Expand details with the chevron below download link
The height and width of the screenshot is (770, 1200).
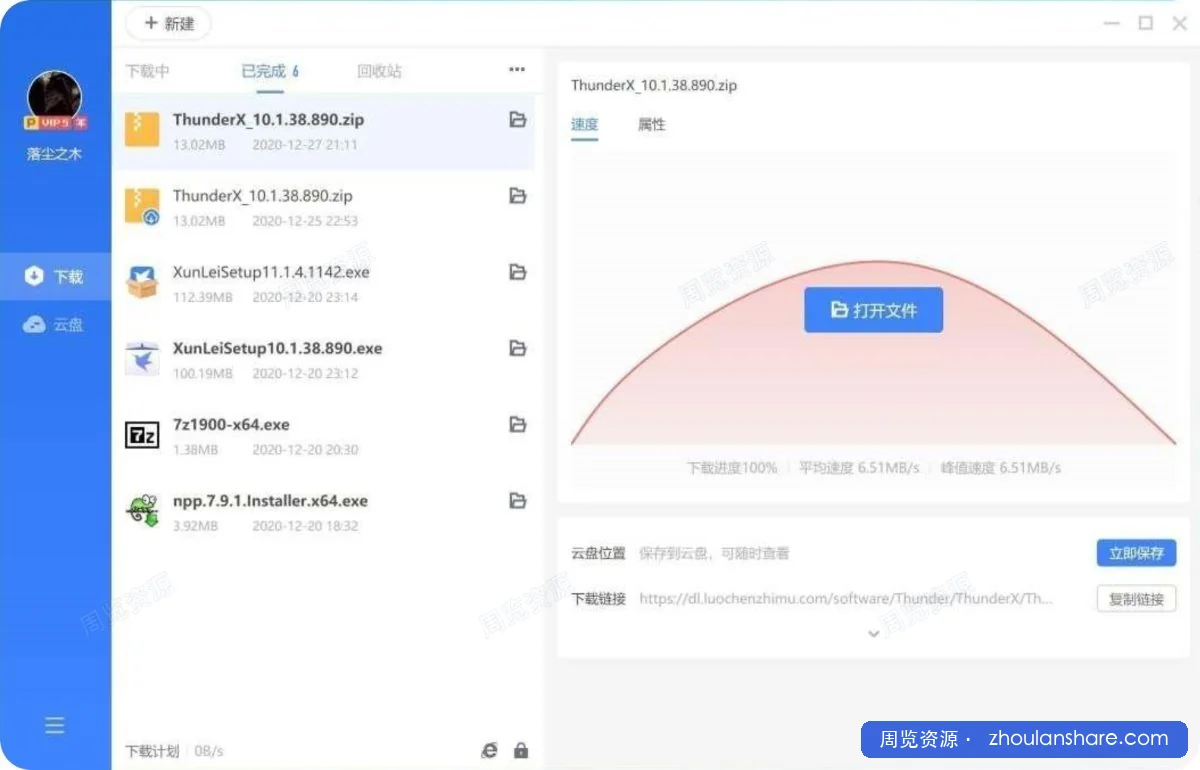click(x=873, y=634)
